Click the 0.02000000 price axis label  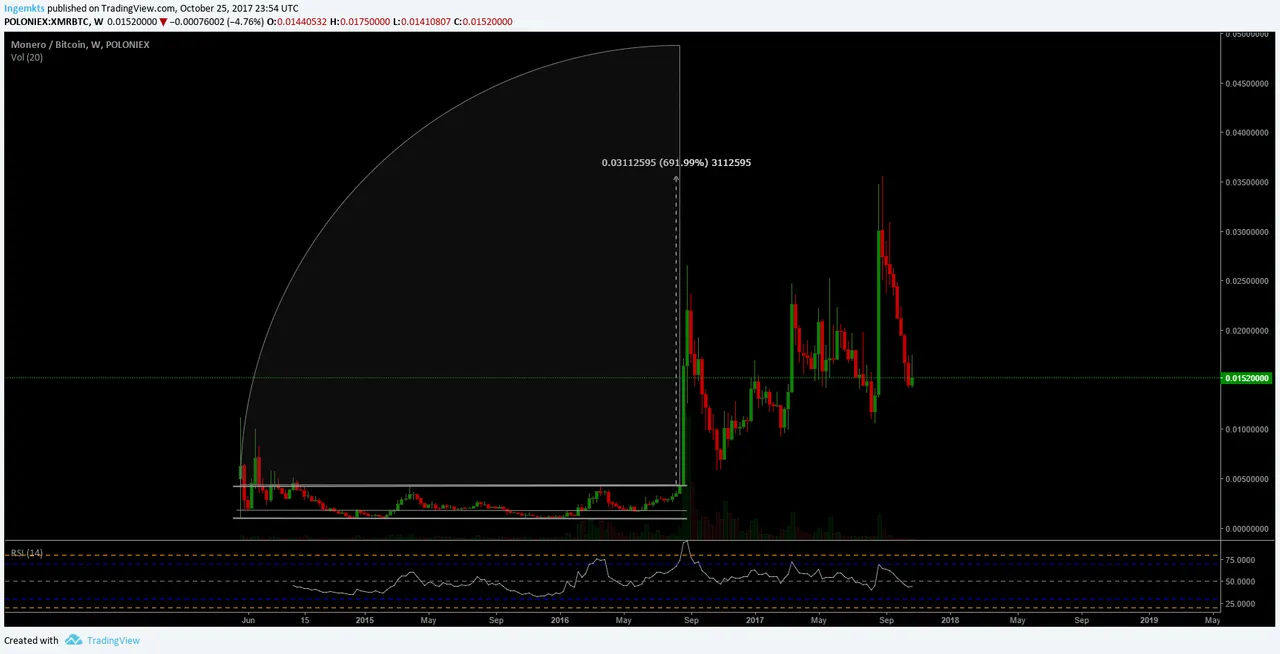click(x=1248, y=331)
